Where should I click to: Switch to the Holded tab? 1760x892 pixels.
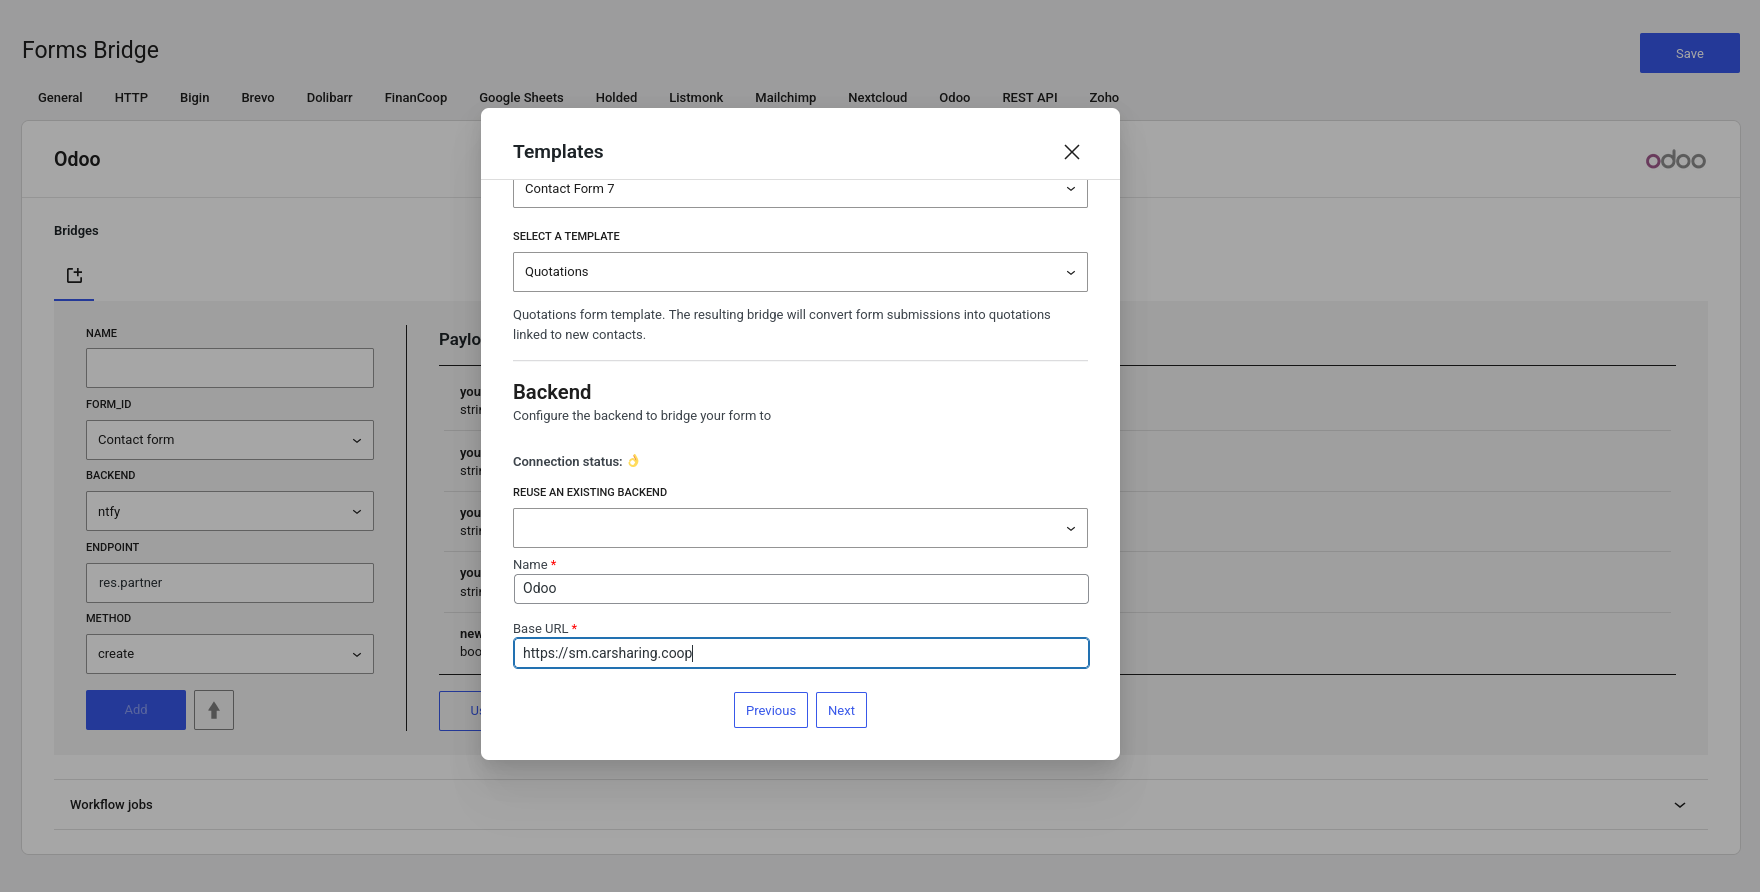click(x=616, y=98)
